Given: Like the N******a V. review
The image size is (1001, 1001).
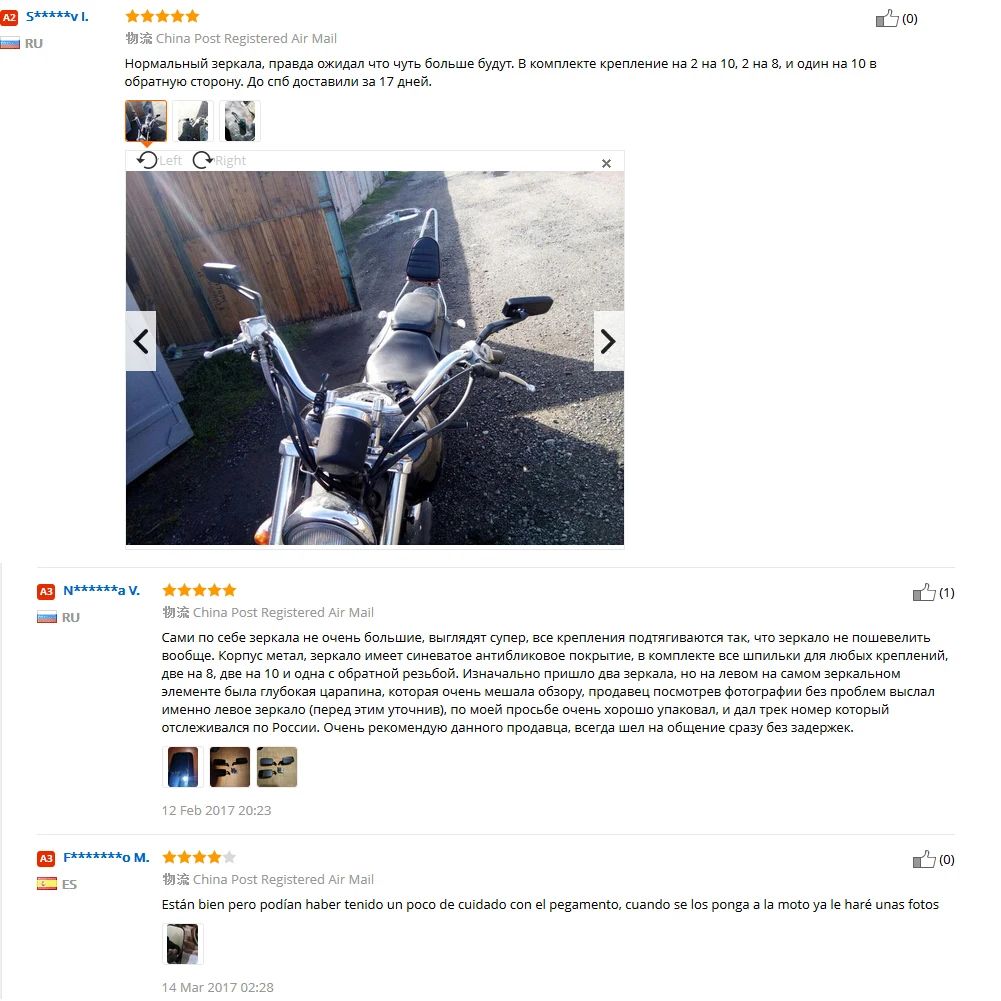Looking at the screenshot, I should pyautogui.click(x=924, y=592).
